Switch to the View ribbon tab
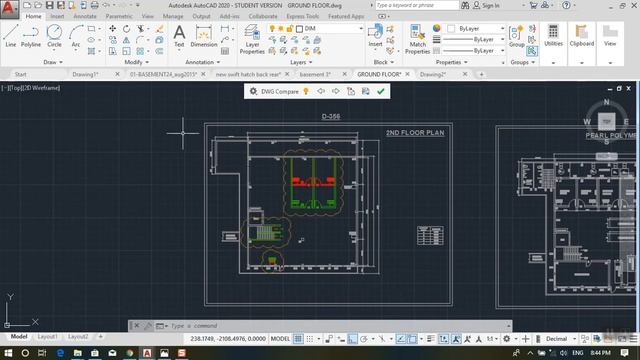Image resolution: width=640 pixels, height=360 pixels. 147,16
